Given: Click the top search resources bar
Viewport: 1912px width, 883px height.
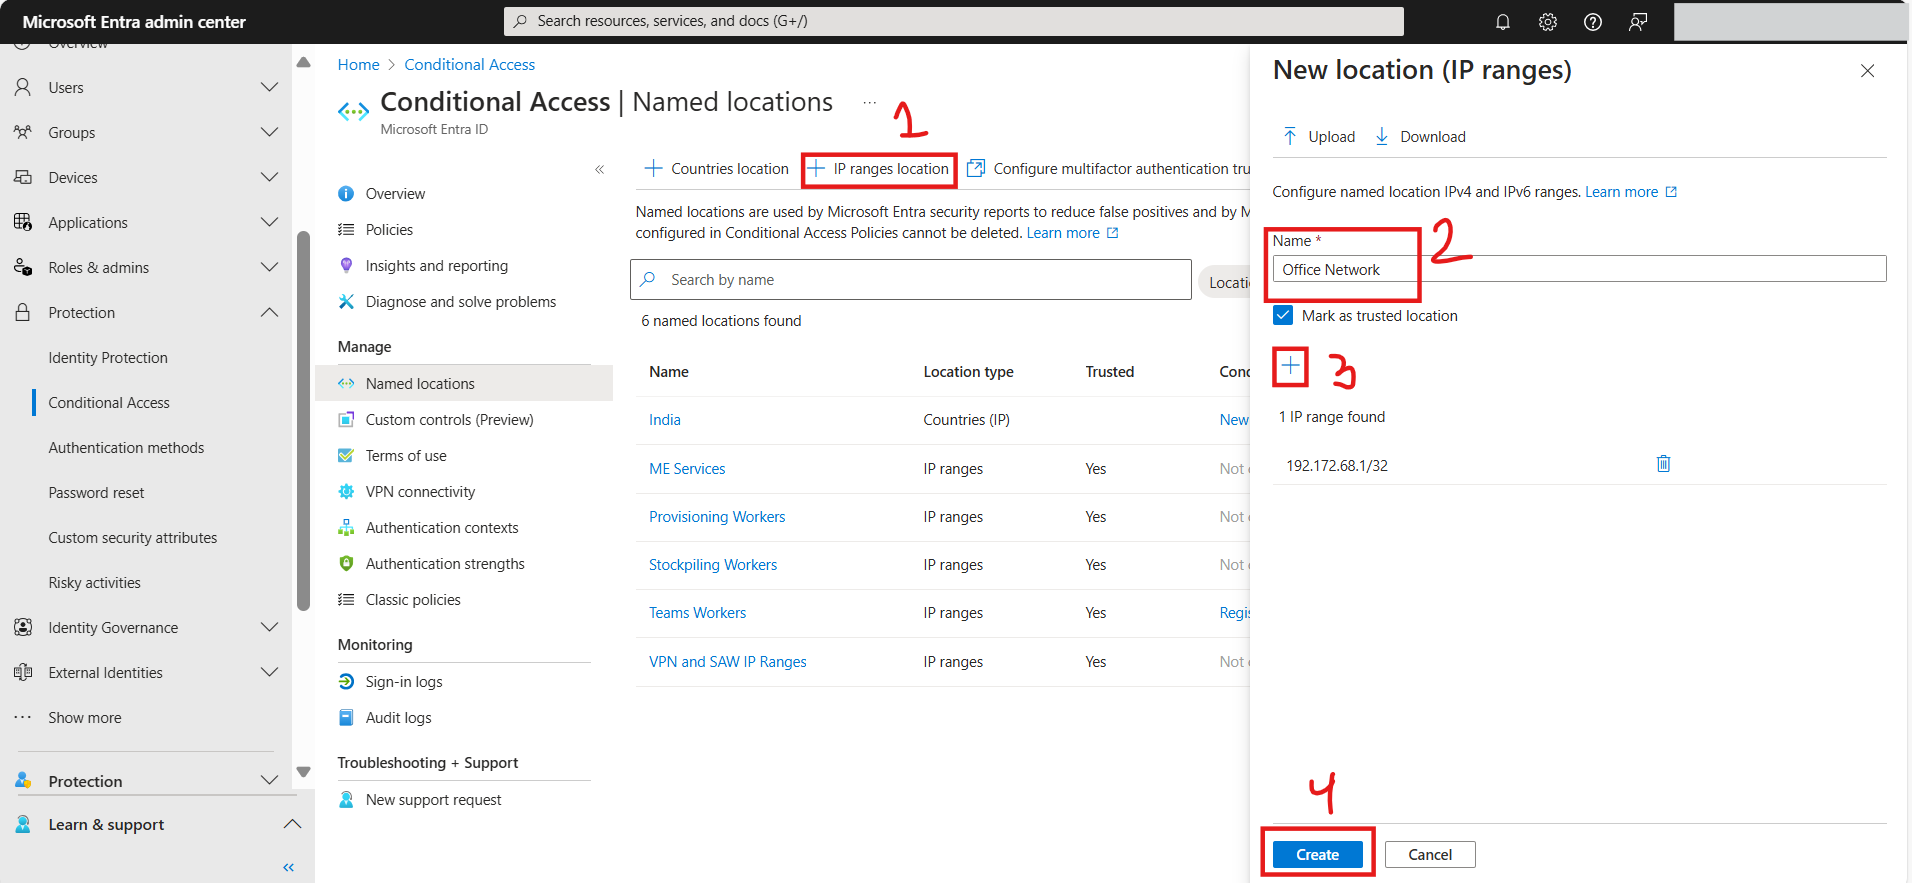Looking at the screenshot, I should pyautogui.click(x=954, y=21).
